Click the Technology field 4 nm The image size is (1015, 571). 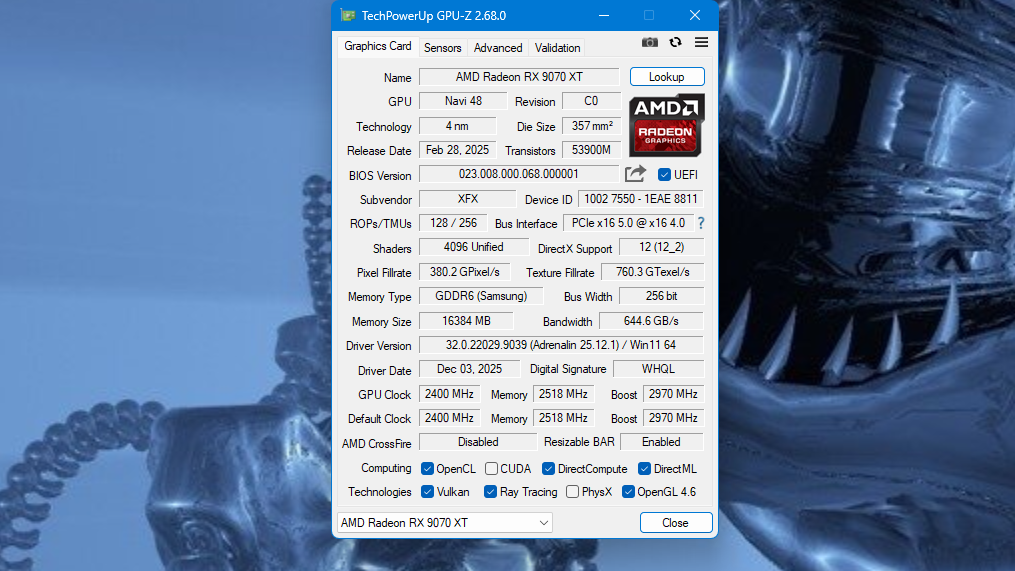[457, 126]
